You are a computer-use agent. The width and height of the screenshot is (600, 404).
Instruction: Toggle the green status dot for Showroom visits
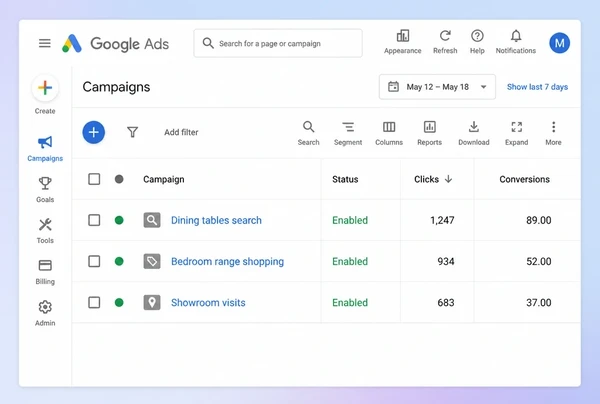point(119,302)
